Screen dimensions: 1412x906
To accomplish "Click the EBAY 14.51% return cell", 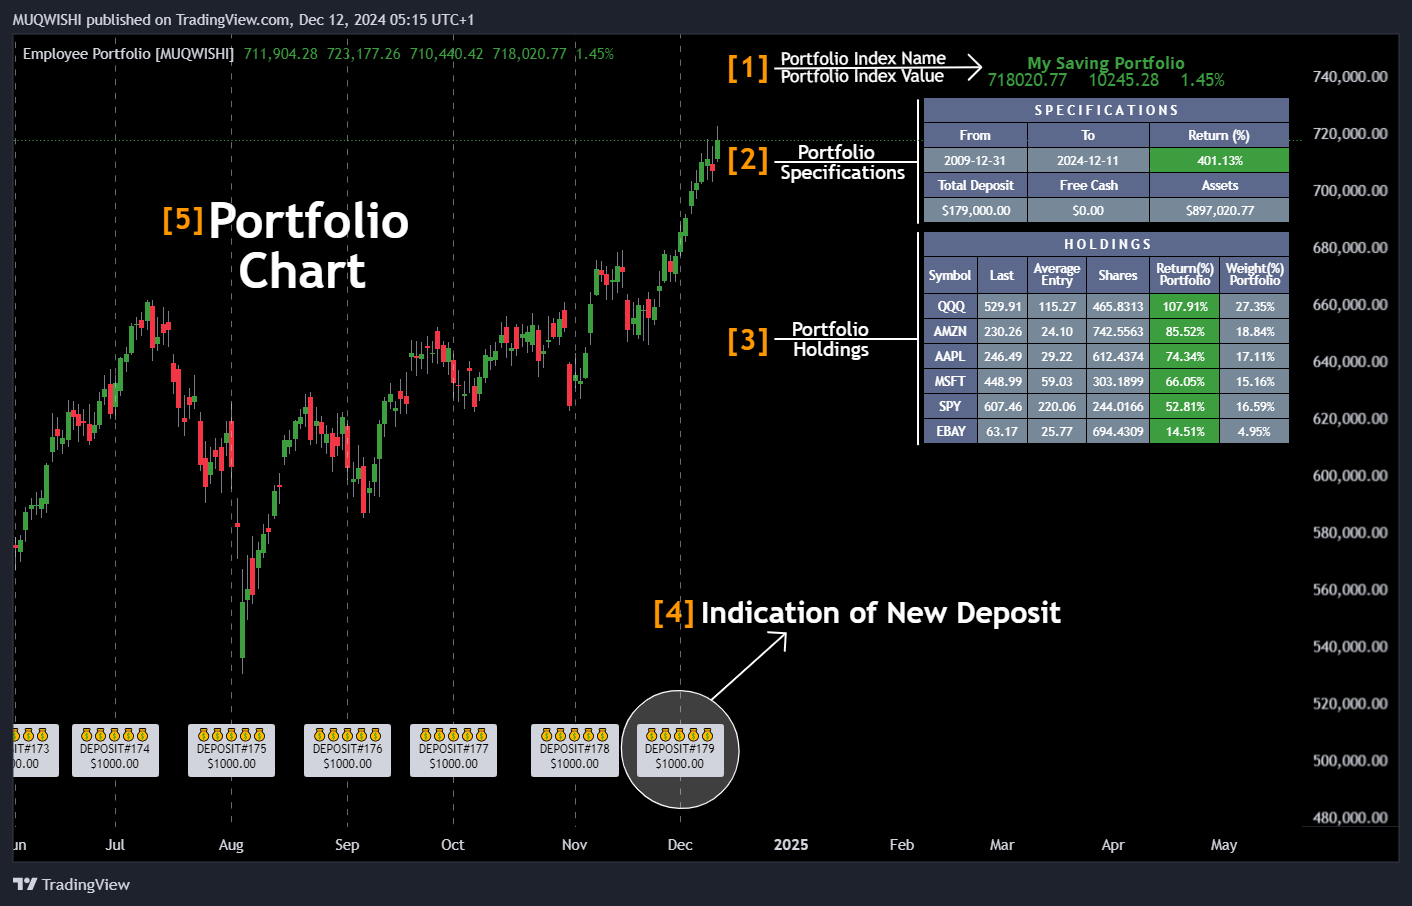I will pos(1185,431).
